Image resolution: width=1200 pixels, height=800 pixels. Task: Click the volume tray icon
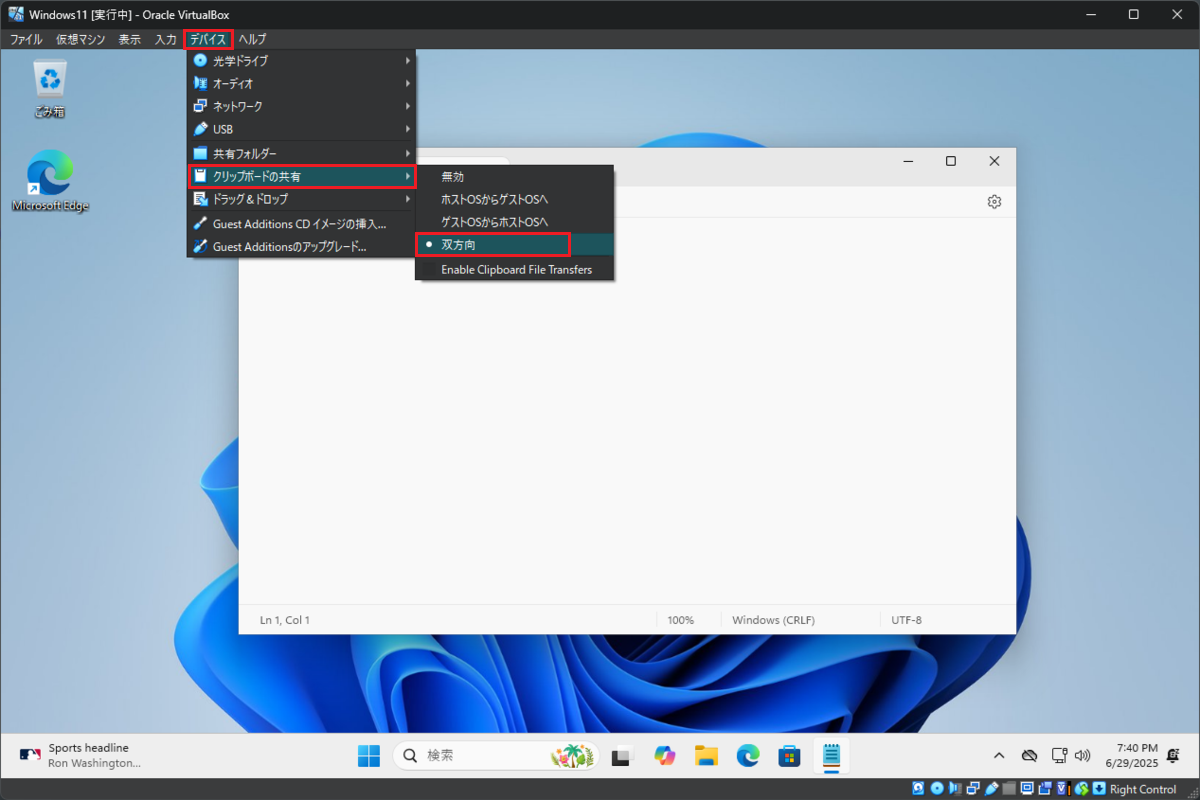[1082, 755]
